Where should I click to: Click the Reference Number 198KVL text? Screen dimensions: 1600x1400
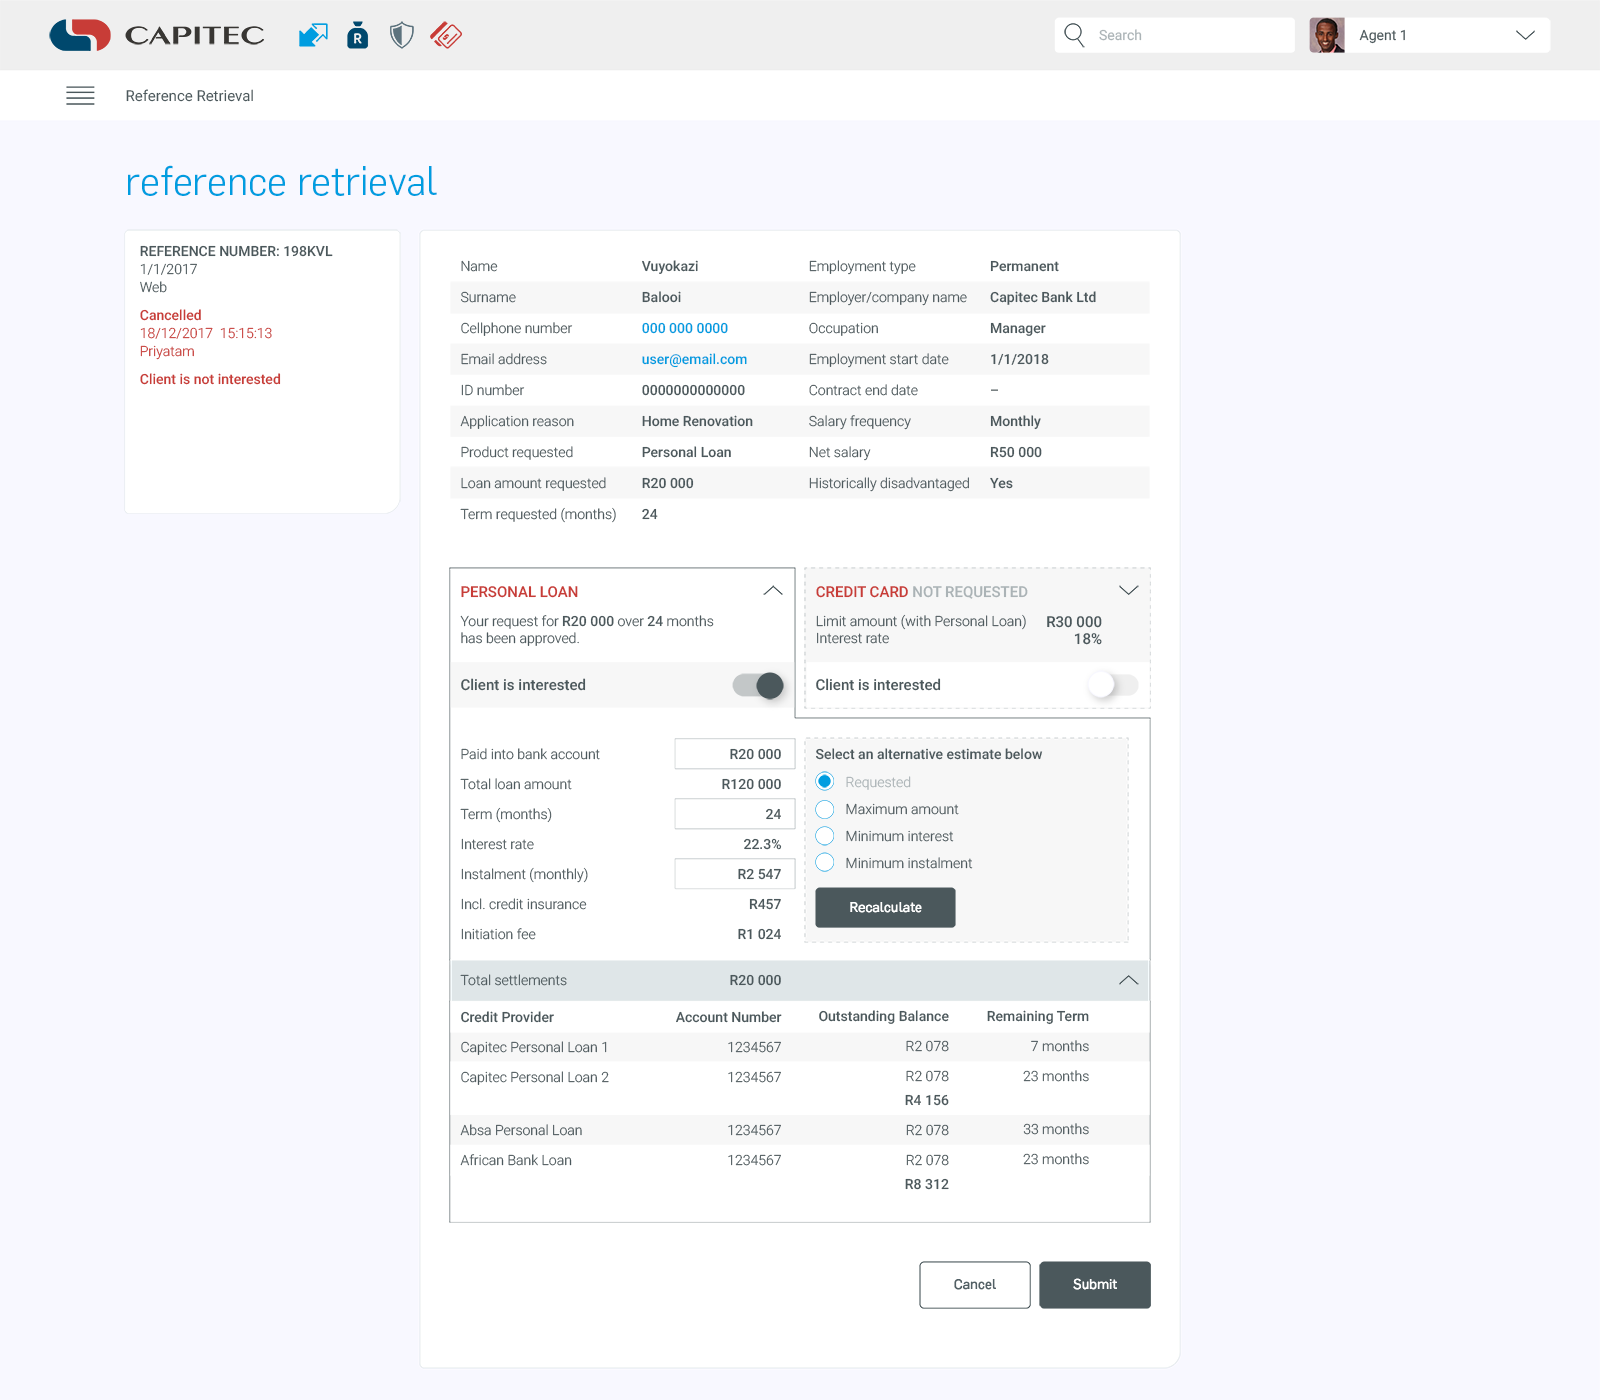click(236, 251)
